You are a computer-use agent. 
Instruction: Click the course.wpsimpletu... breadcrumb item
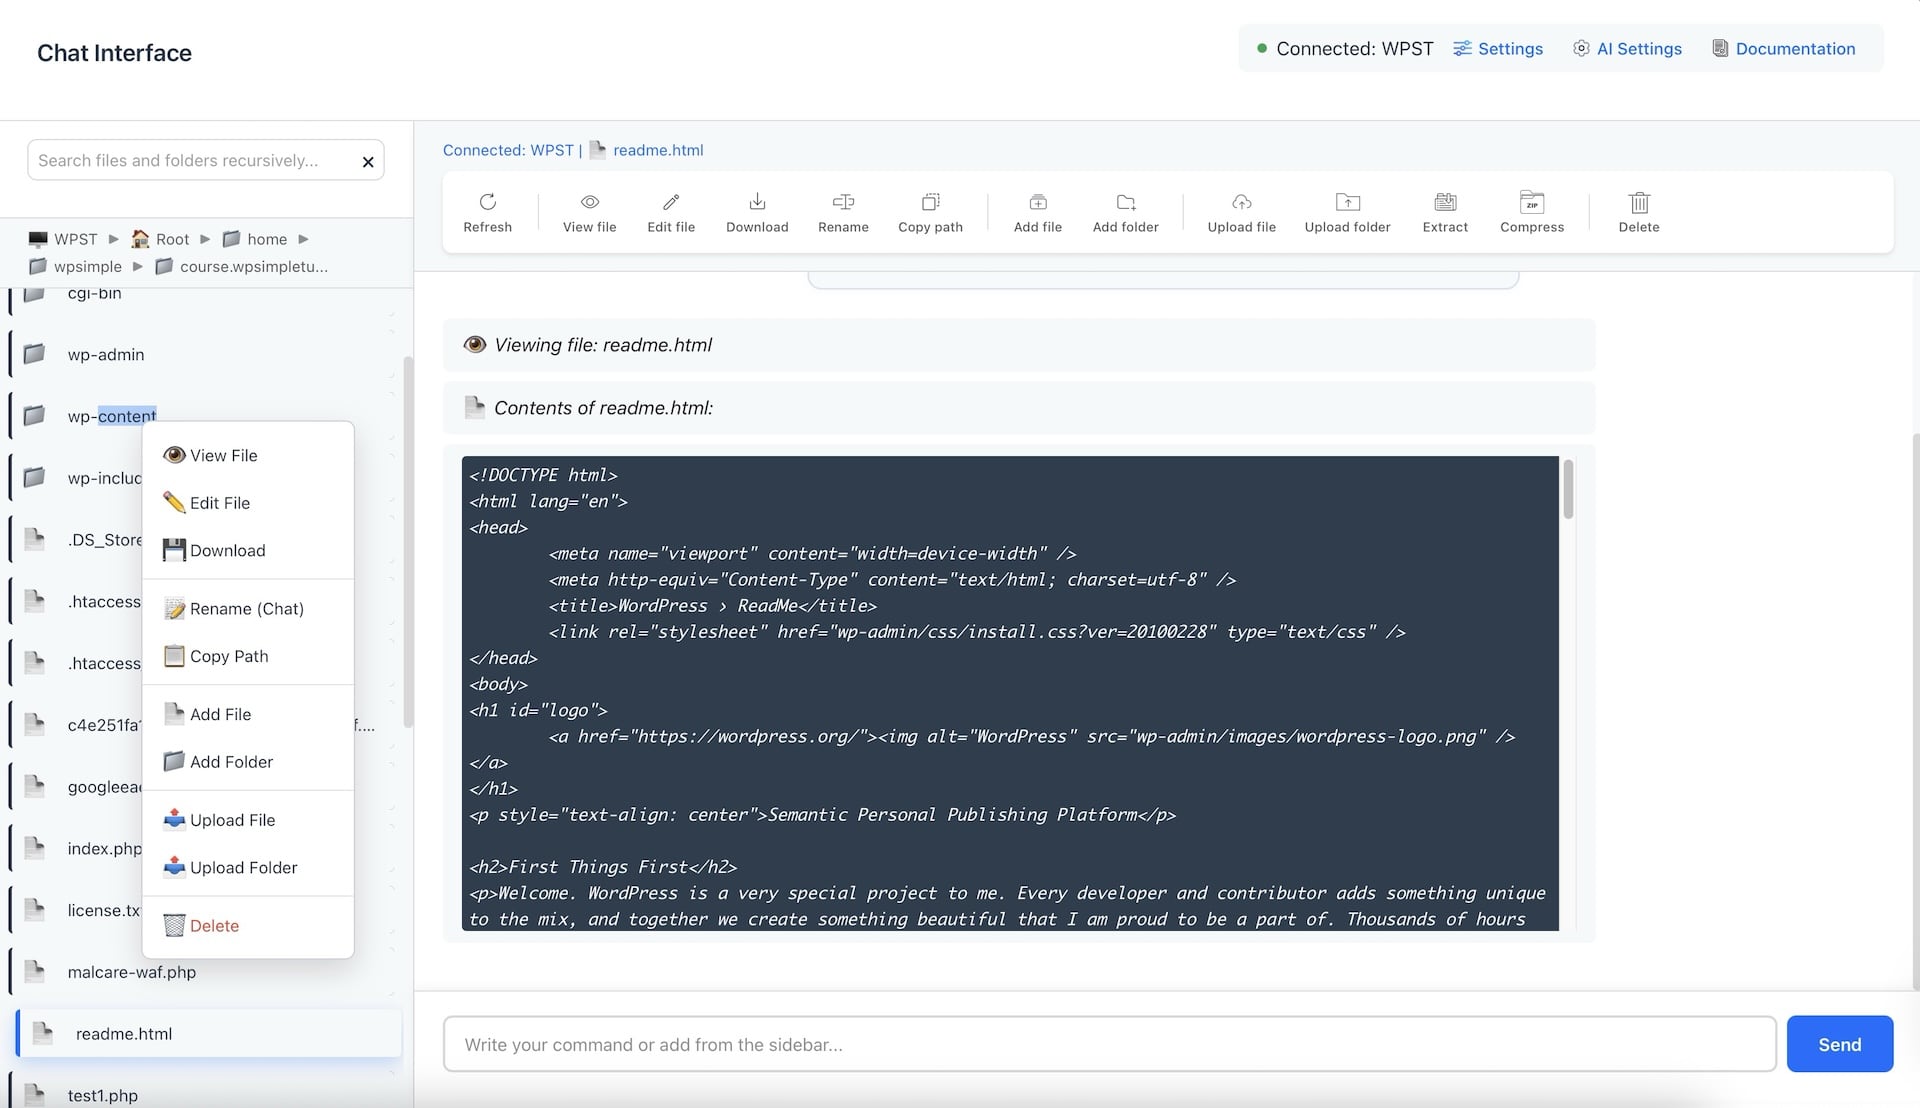tap(242, 266)
